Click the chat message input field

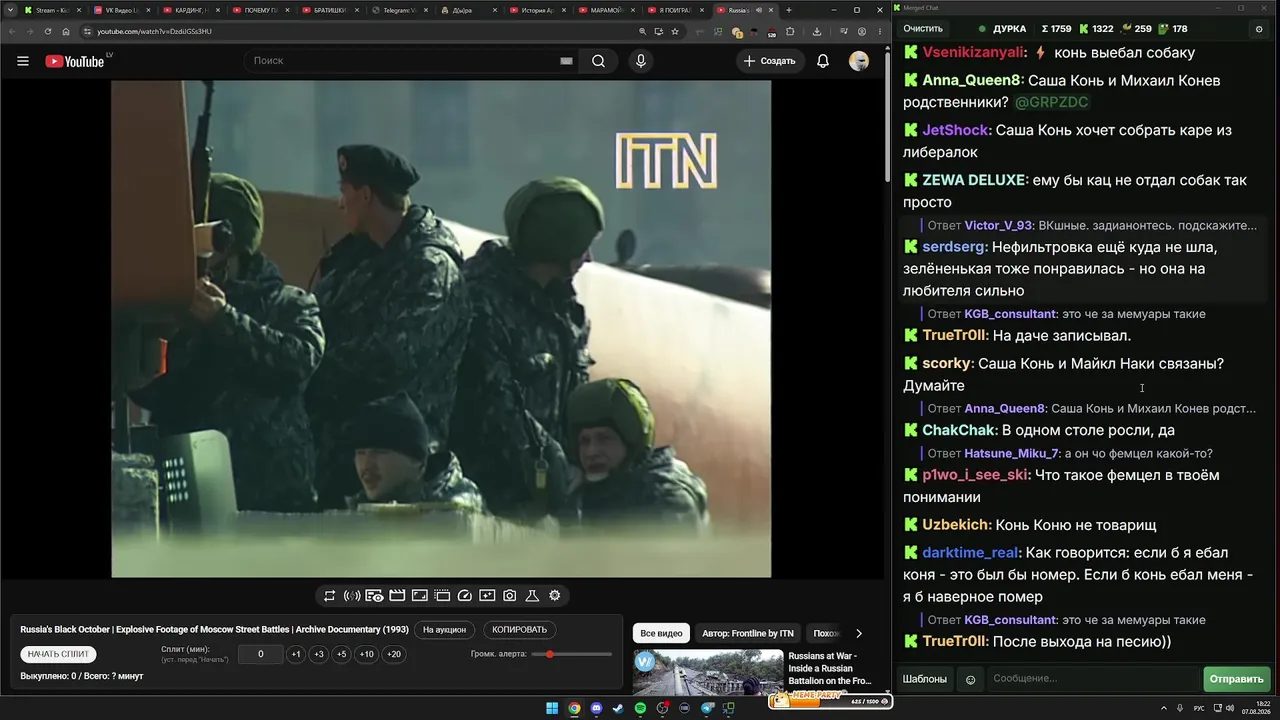(1093, 679)
